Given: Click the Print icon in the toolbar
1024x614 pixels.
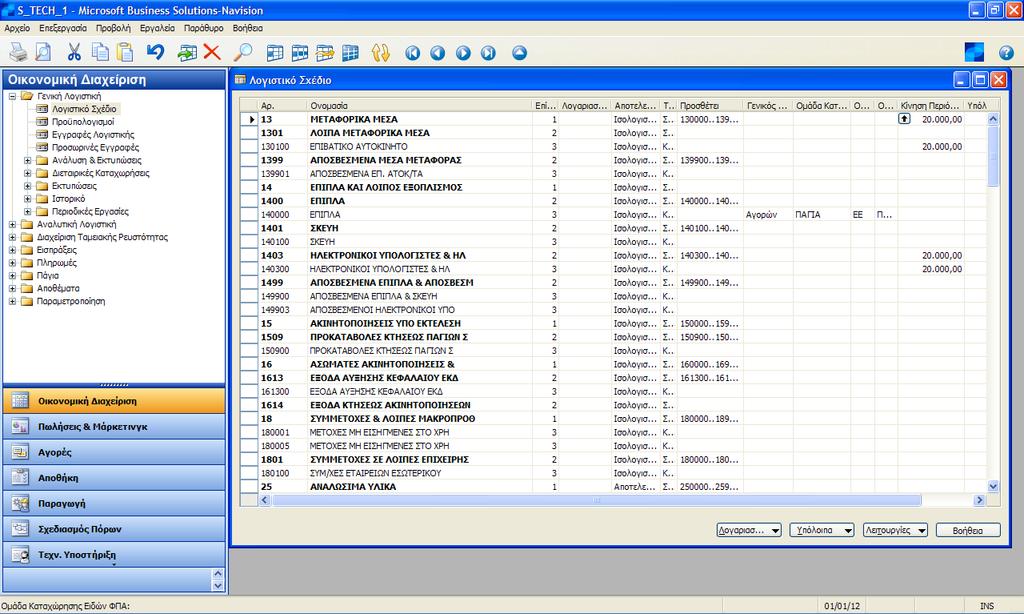Looking at the screenshot, I should (18, 52).
